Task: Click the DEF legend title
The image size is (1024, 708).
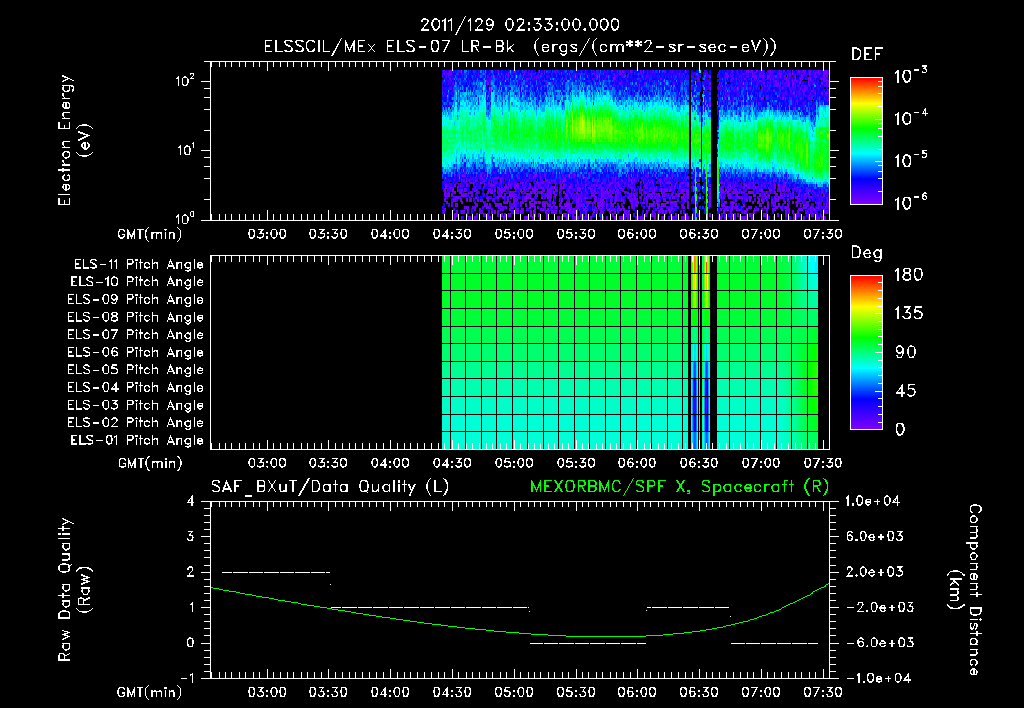Action: point(867,54)
